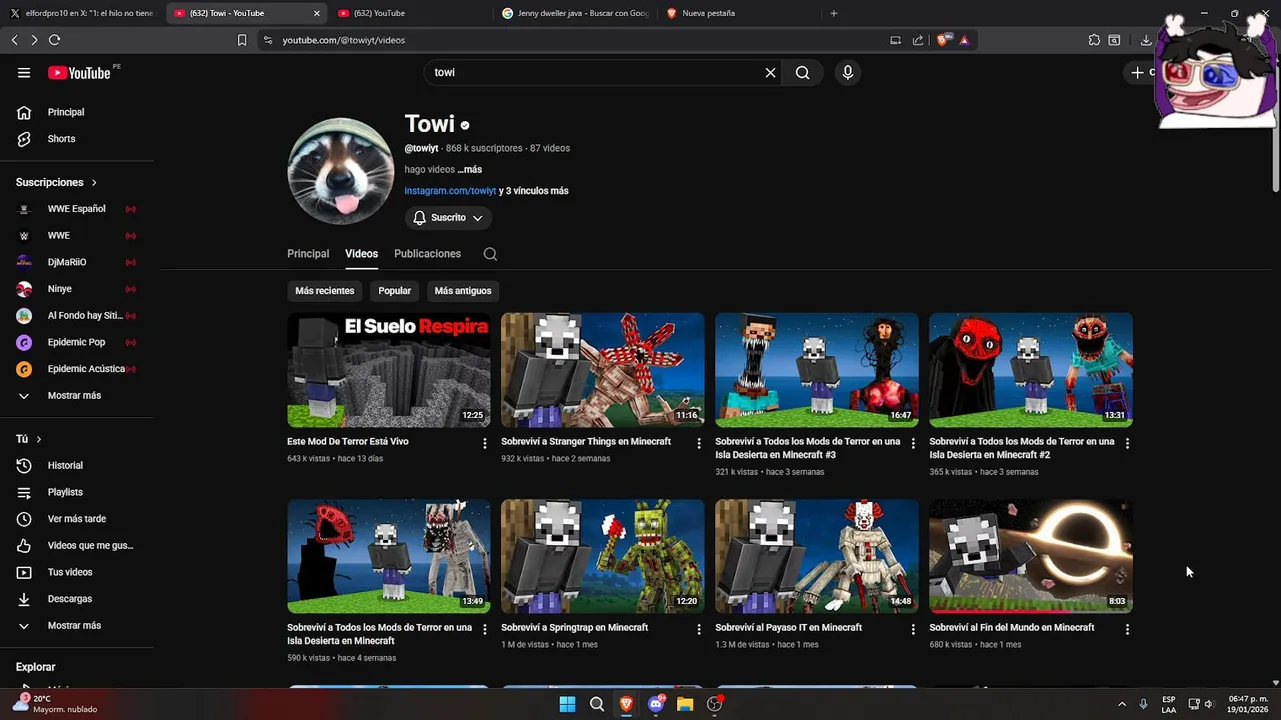Click the Brave Shields lion icon
Viewport: 1281px width, 720px height.
pyautogui.click(x=942, y=40)
